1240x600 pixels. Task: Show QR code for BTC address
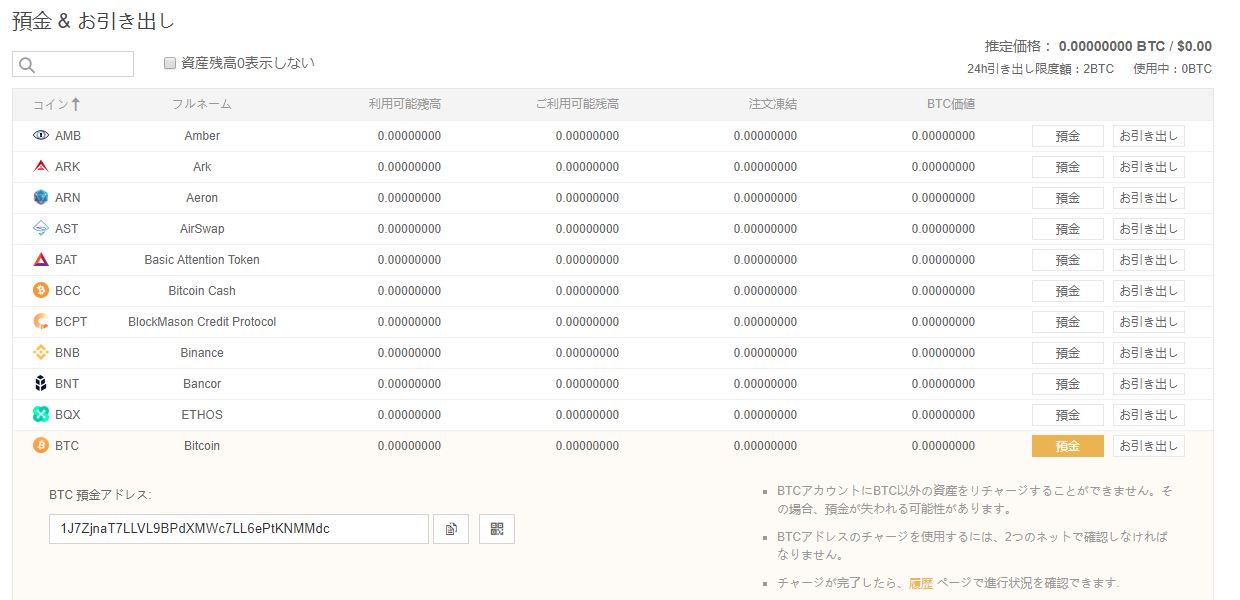coord(497,529)
